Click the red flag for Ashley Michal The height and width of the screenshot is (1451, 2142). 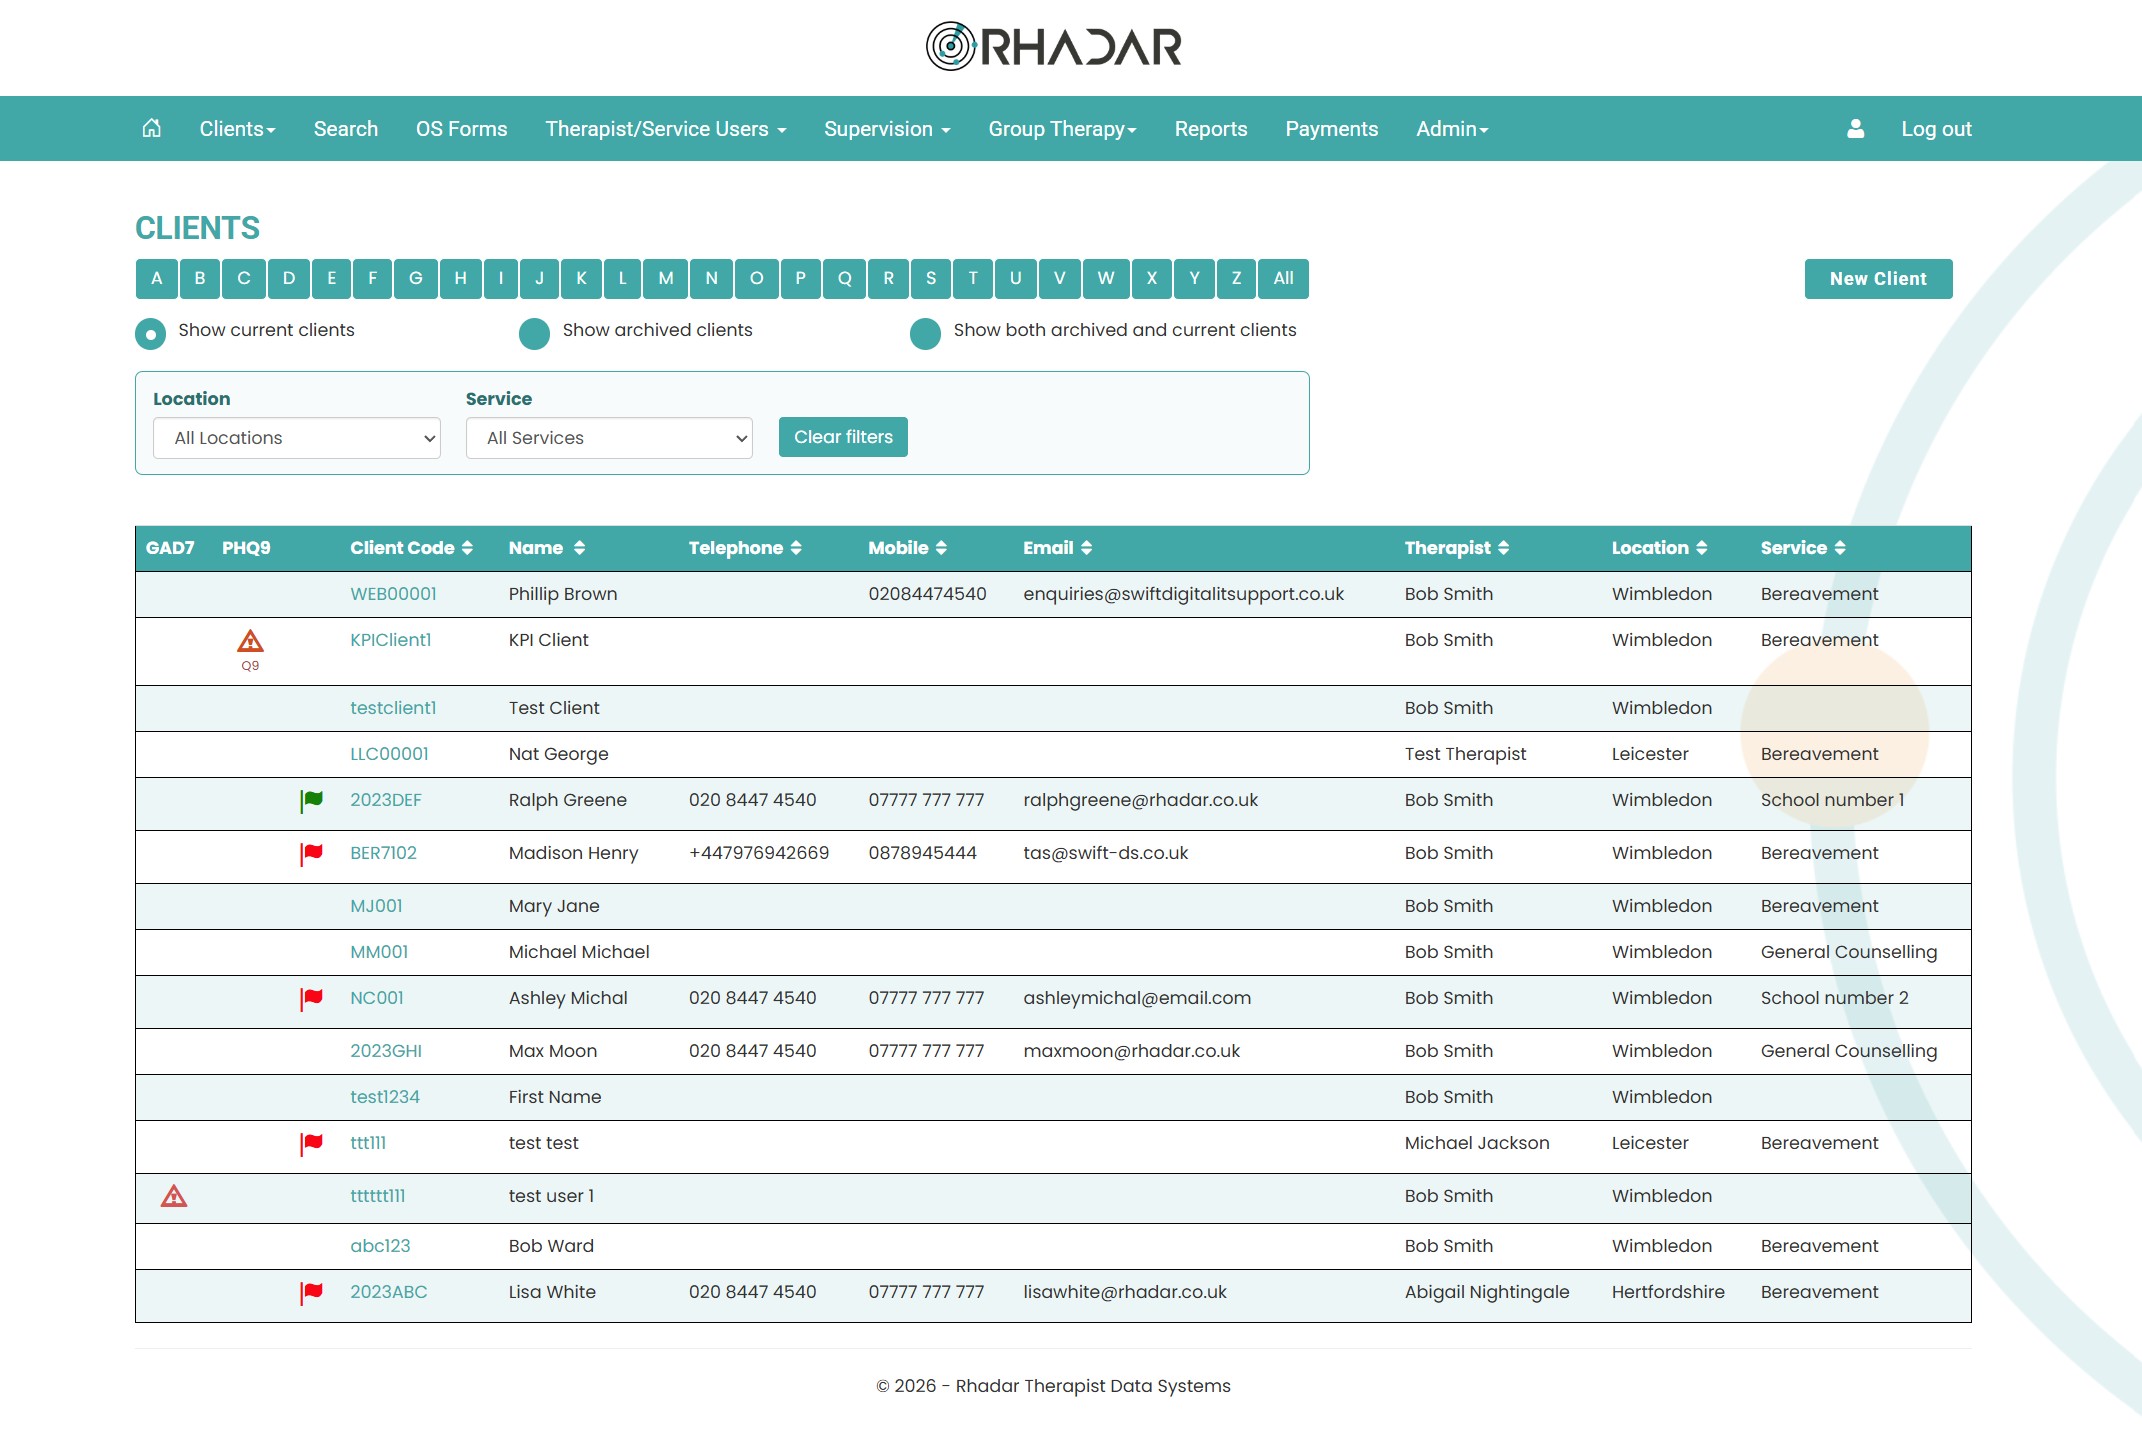tap(311, 998)
